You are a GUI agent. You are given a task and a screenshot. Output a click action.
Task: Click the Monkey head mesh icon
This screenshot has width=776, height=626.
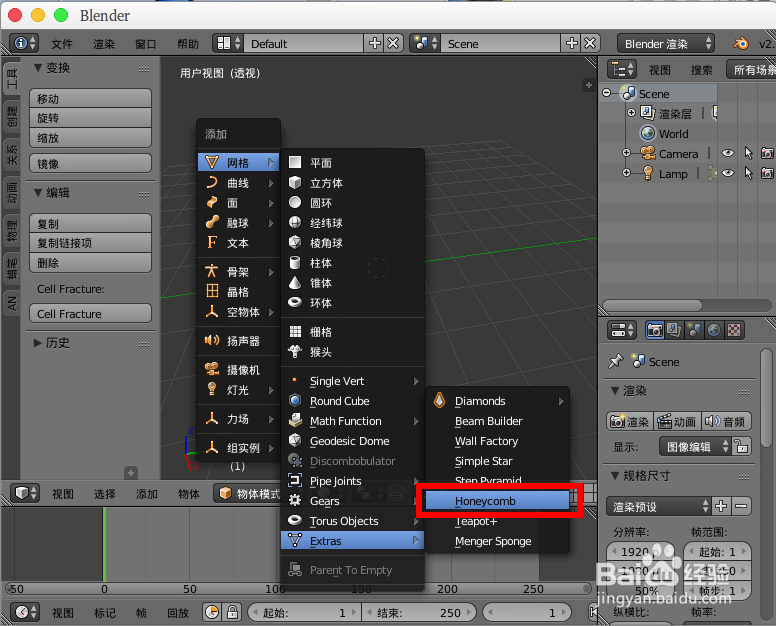tap(295, 351)
